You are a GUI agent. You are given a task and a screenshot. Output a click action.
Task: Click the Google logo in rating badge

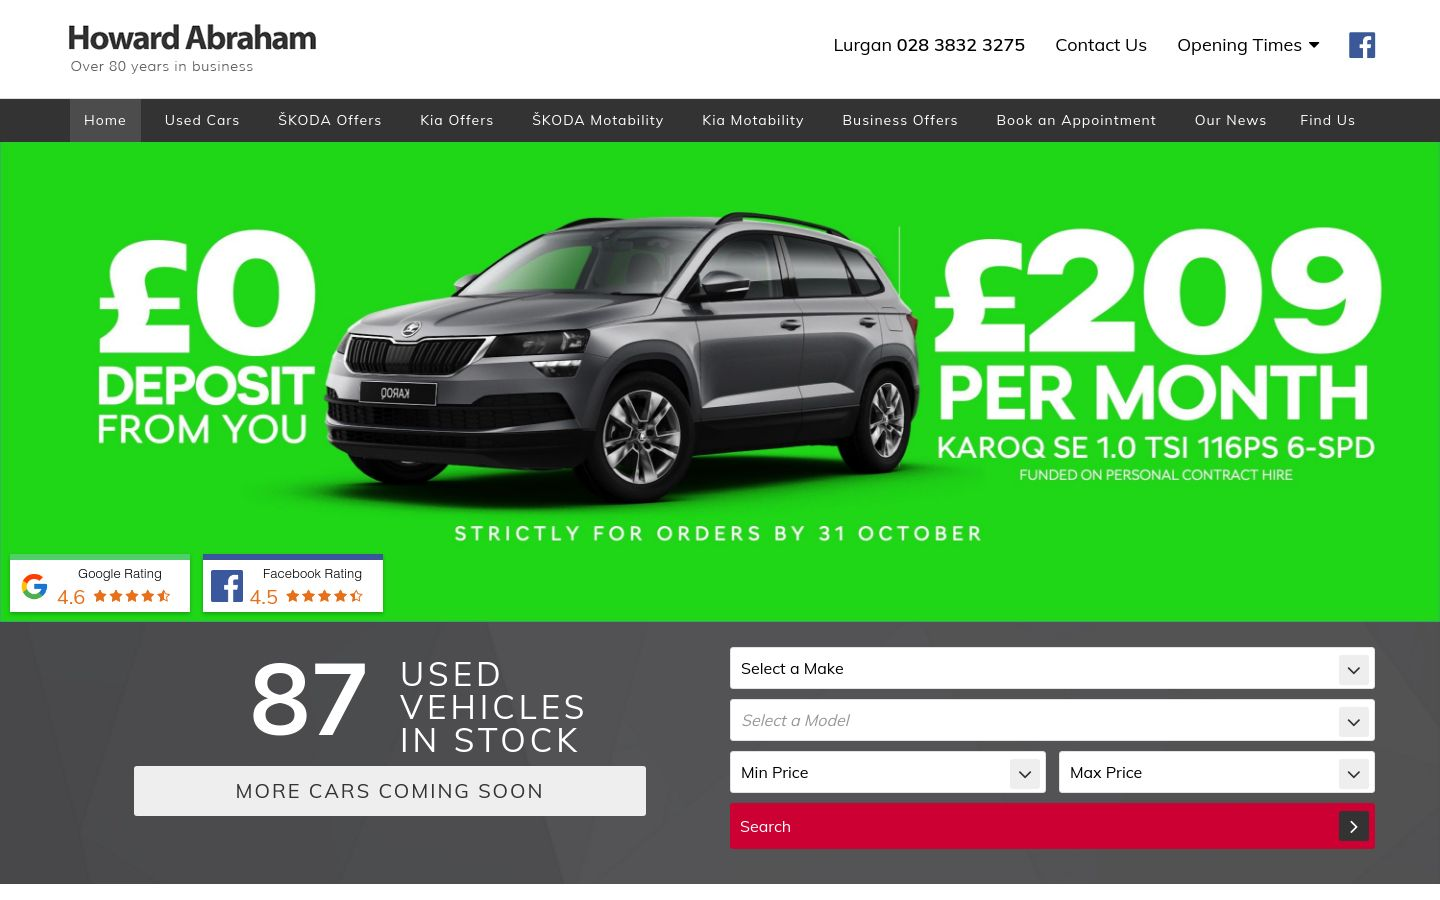[35, 586]
